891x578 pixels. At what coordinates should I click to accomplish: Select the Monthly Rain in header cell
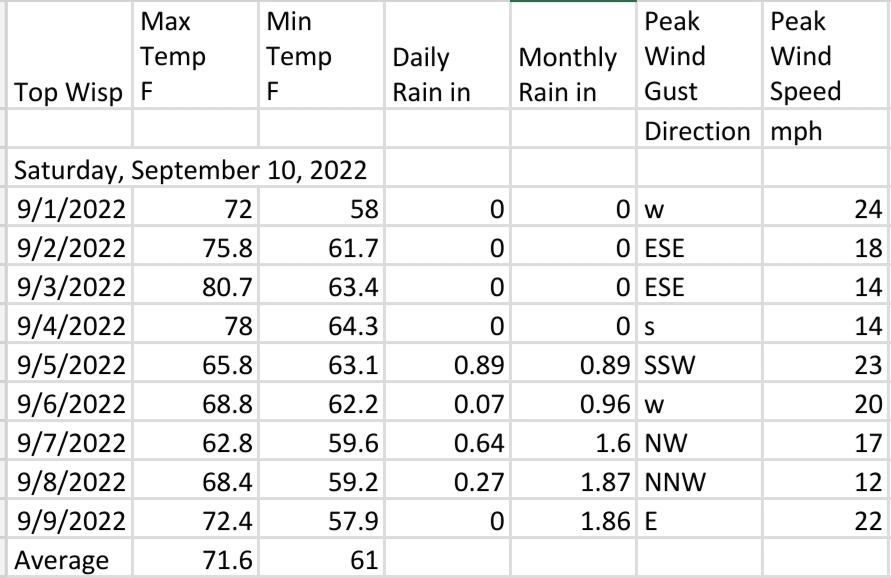(x=574, y=55)
